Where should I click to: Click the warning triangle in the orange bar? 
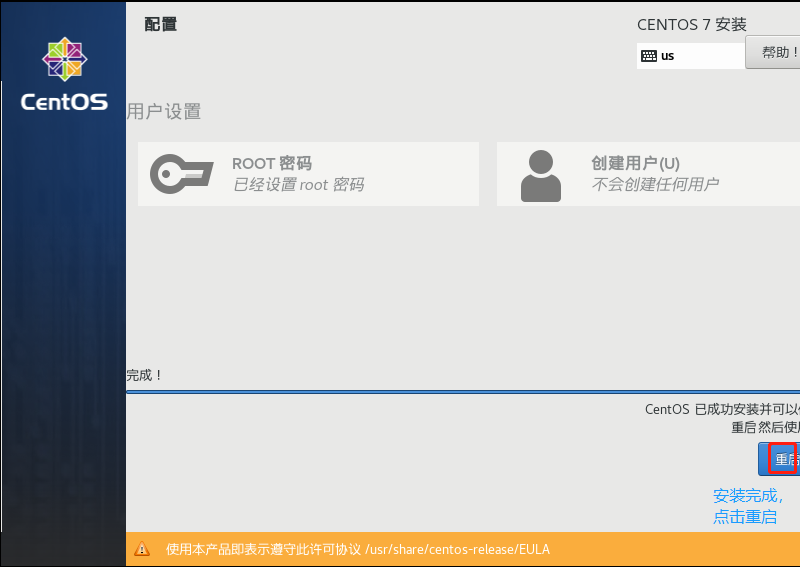(142, 549)
